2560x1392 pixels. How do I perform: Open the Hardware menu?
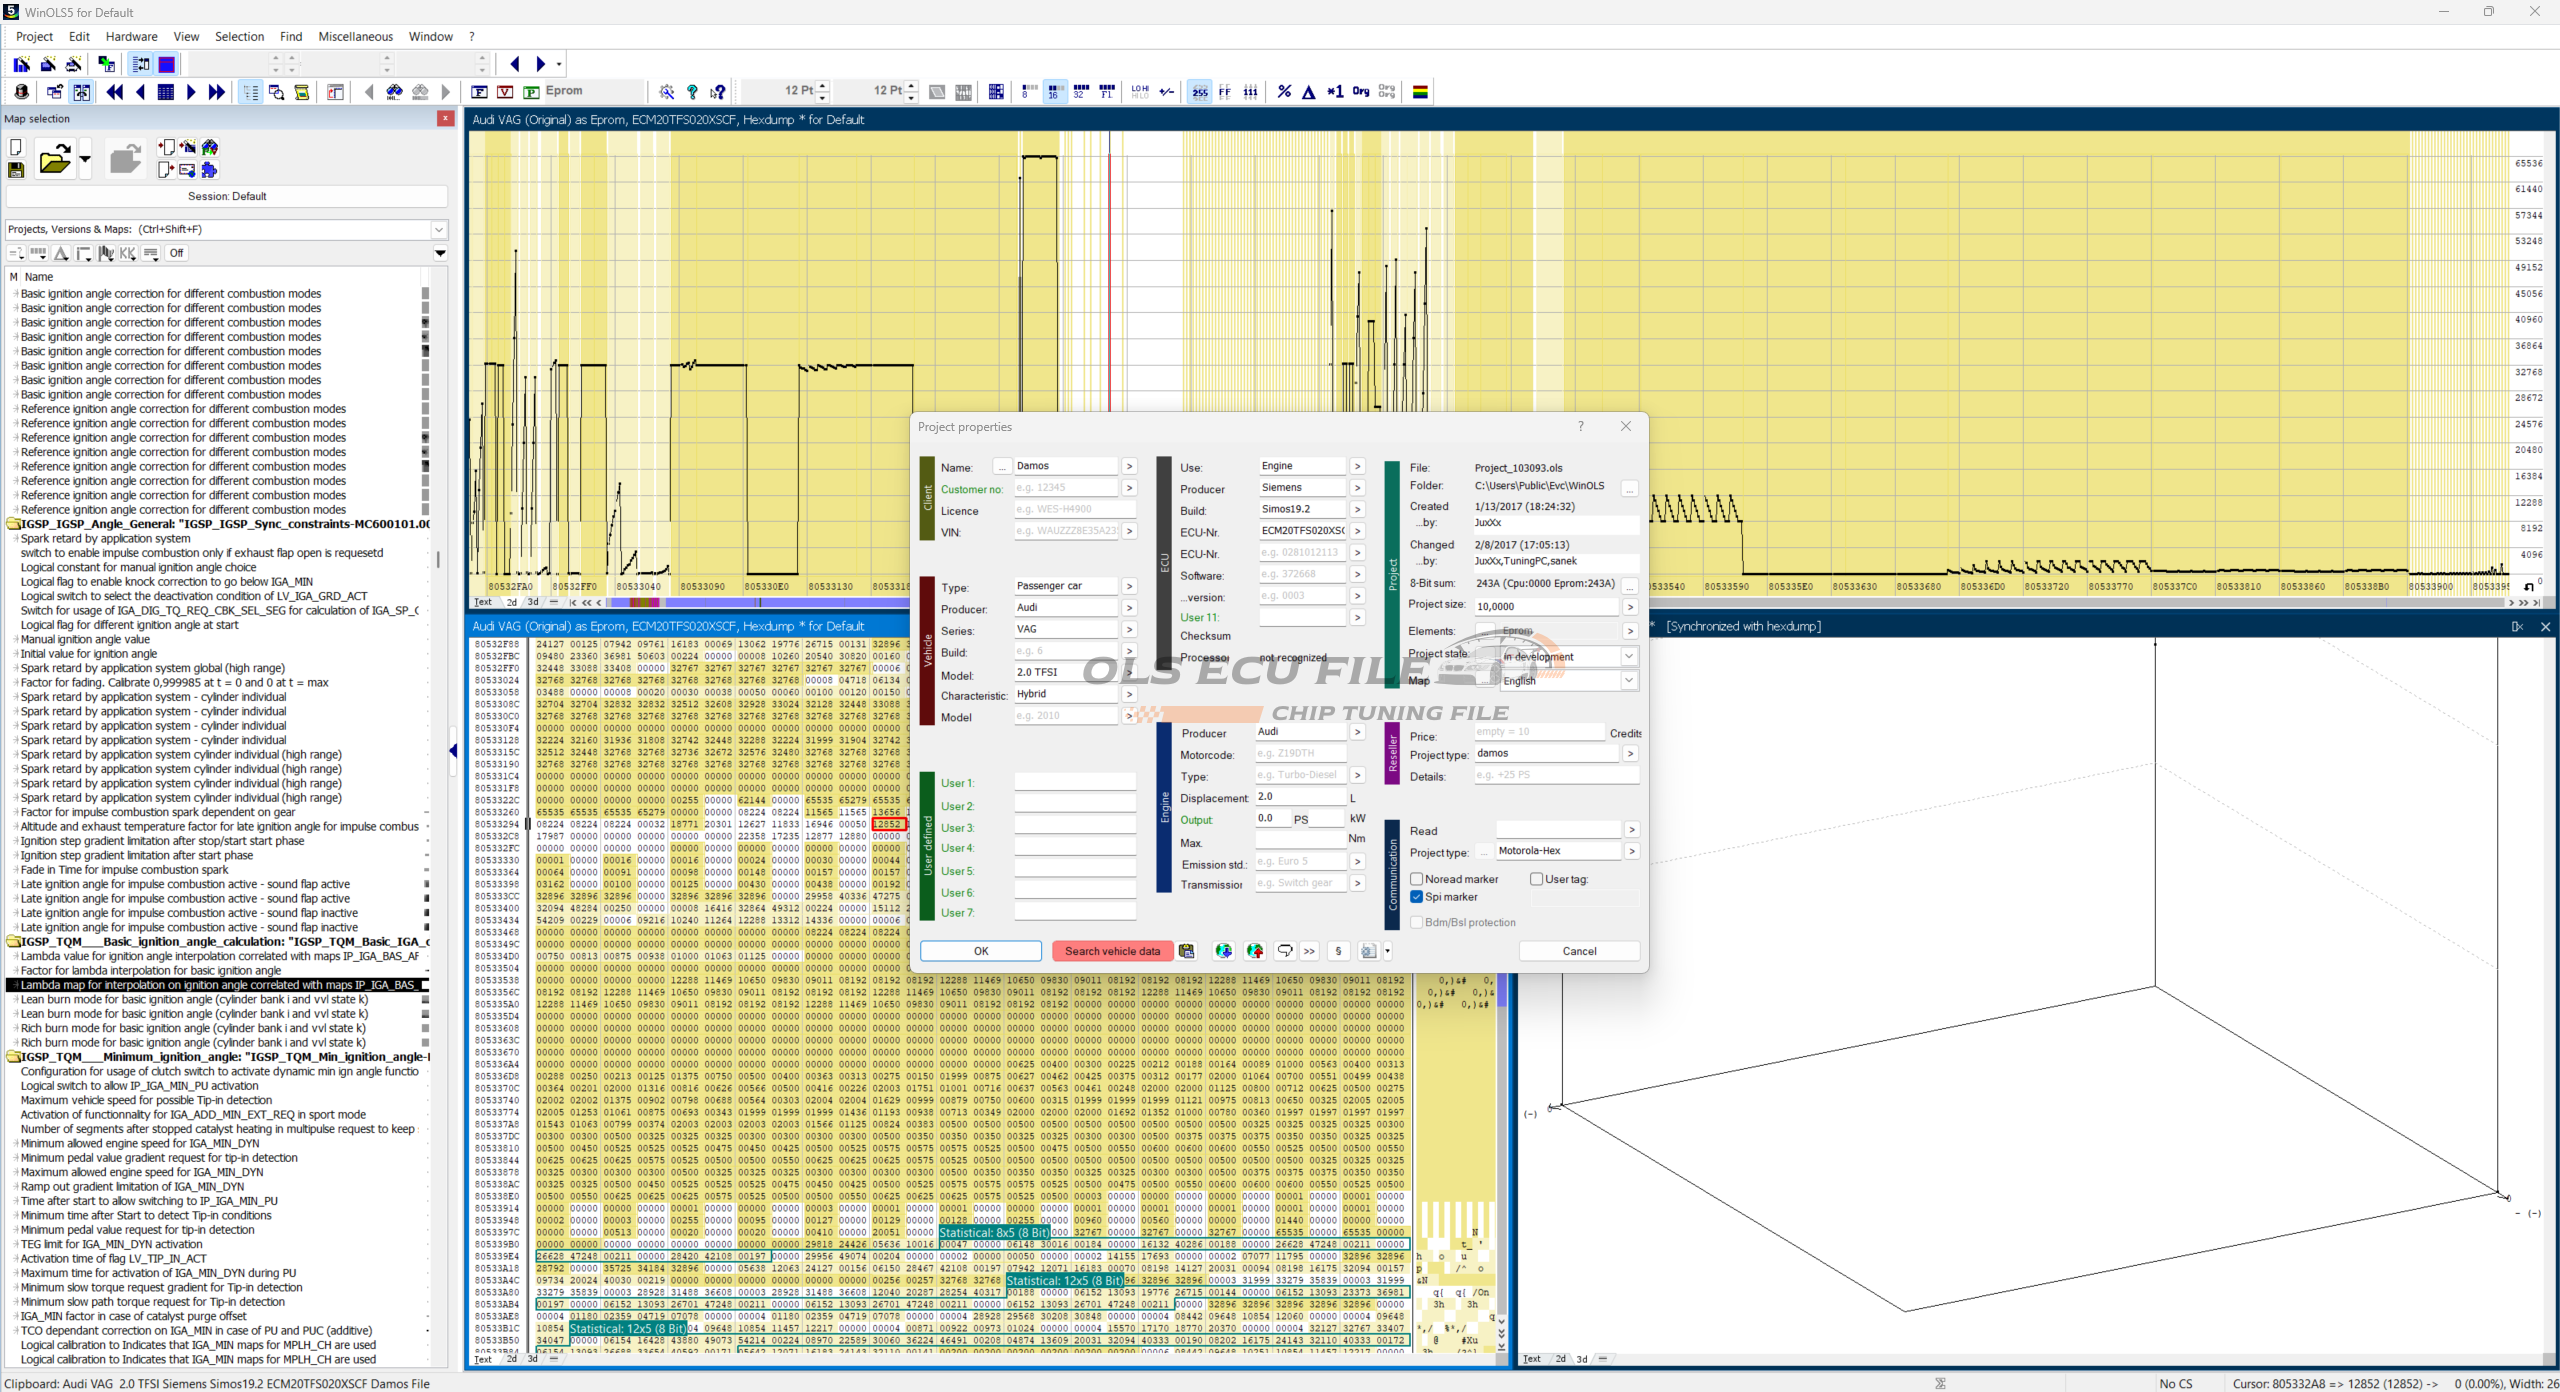(x=131, y=37)
